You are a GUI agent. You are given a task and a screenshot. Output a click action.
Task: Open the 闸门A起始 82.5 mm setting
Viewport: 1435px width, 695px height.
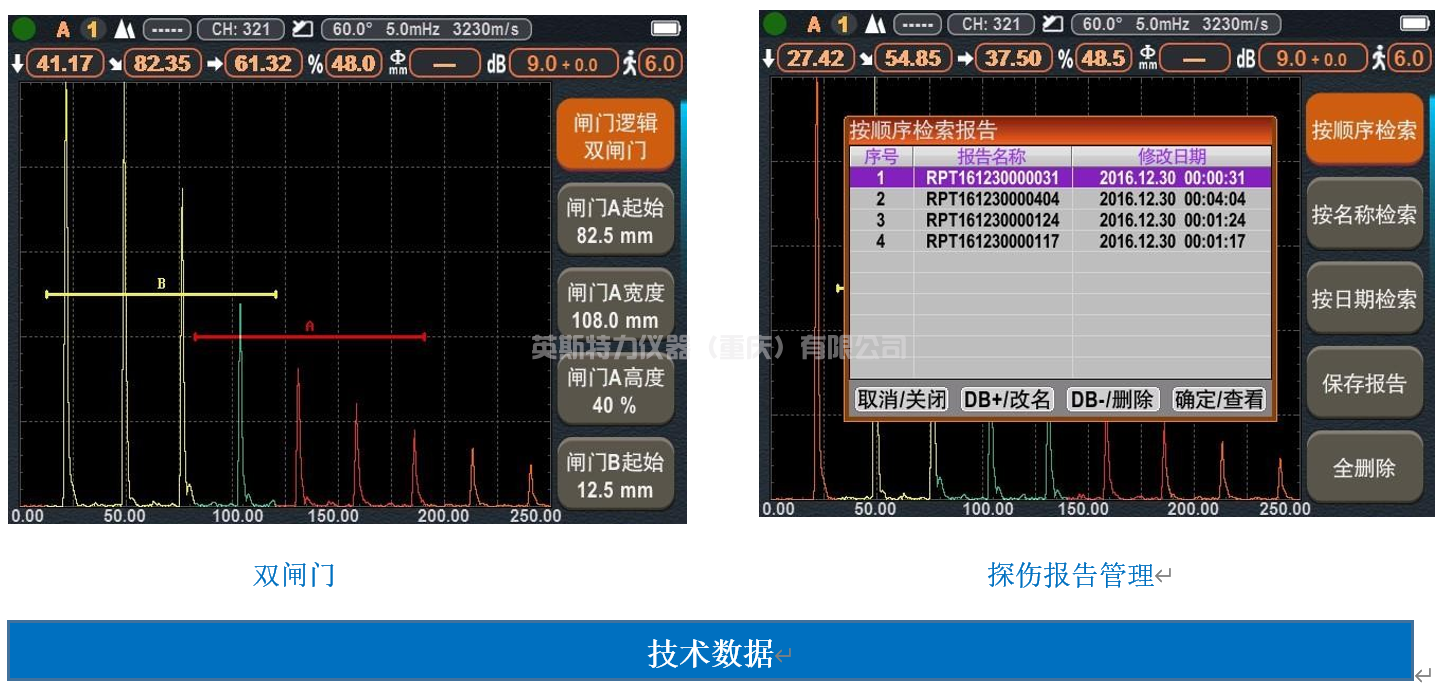point(615,222)
